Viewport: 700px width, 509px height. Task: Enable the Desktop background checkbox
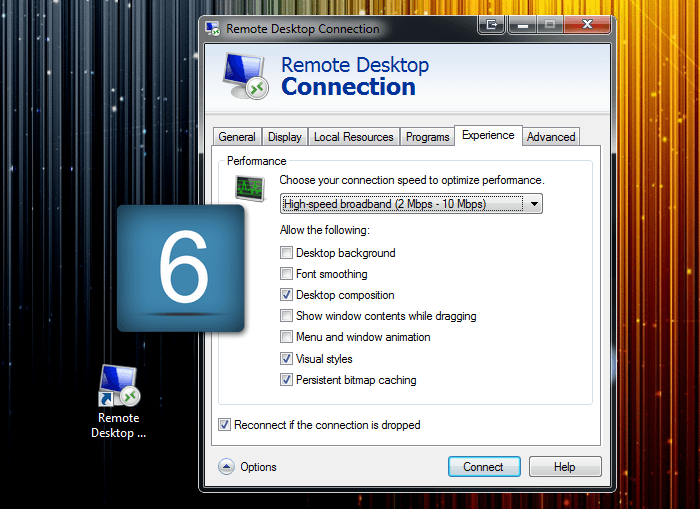pyautogui.click(x=286, y=253)
